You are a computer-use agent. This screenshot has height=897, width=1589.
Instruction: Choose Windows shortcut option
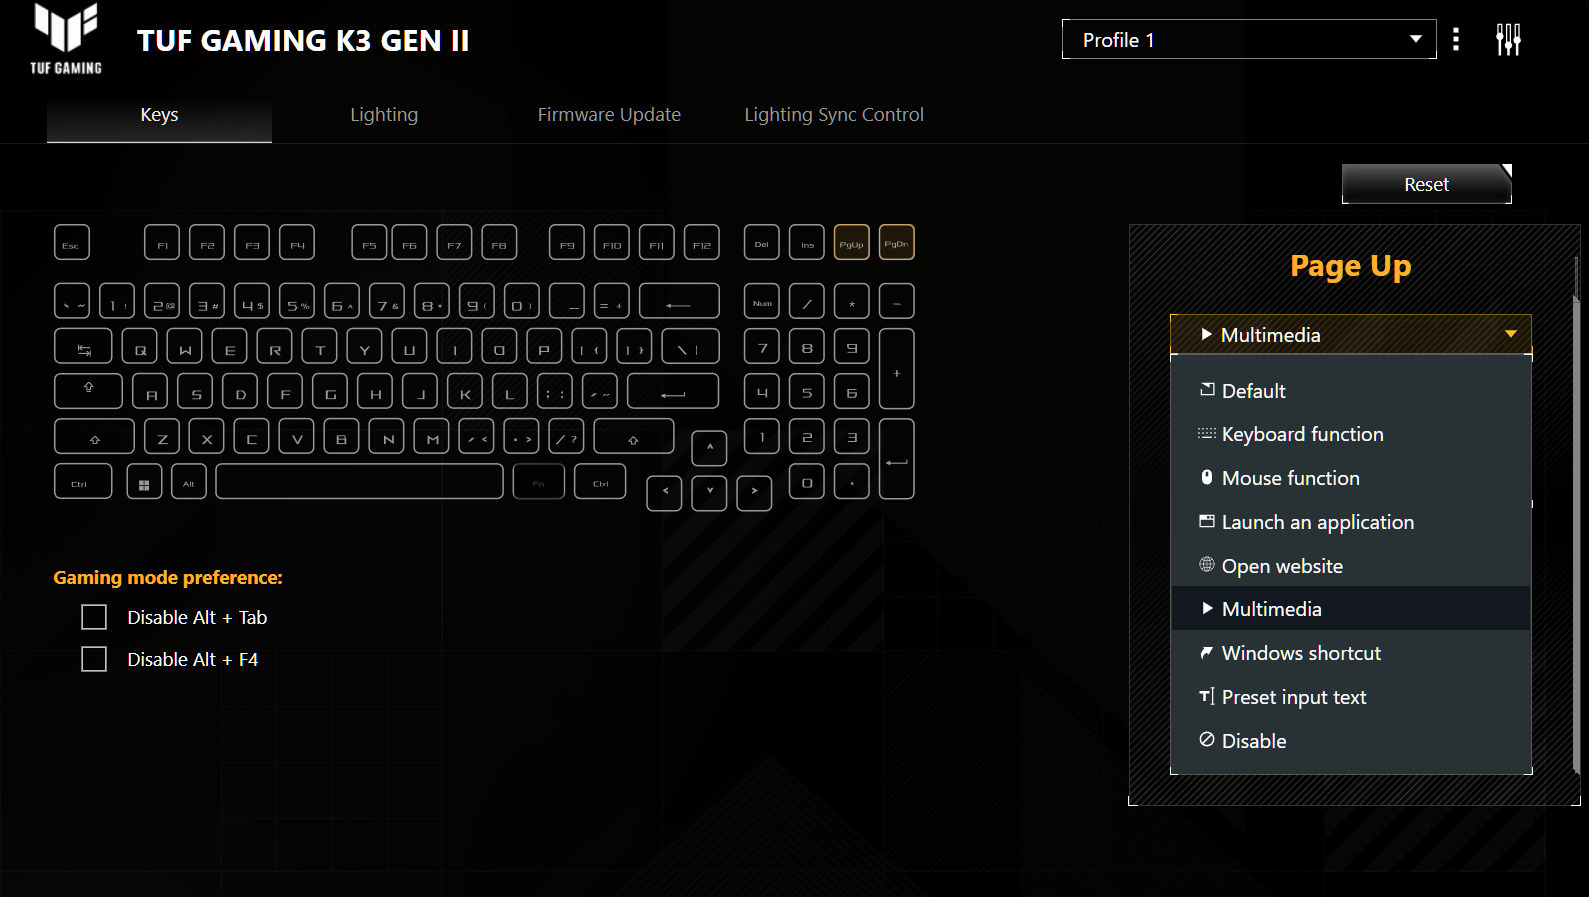(x=1351, y=653)
